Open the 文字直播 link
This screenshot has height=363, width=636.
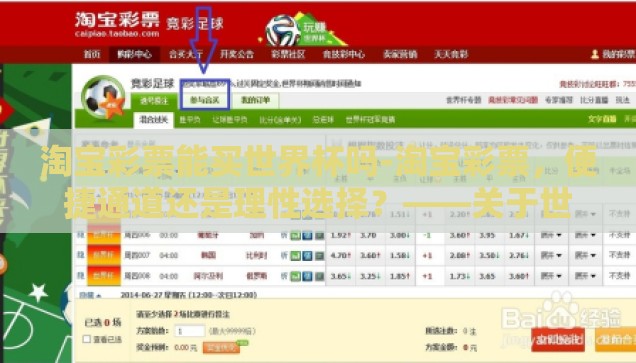point(602,119)
